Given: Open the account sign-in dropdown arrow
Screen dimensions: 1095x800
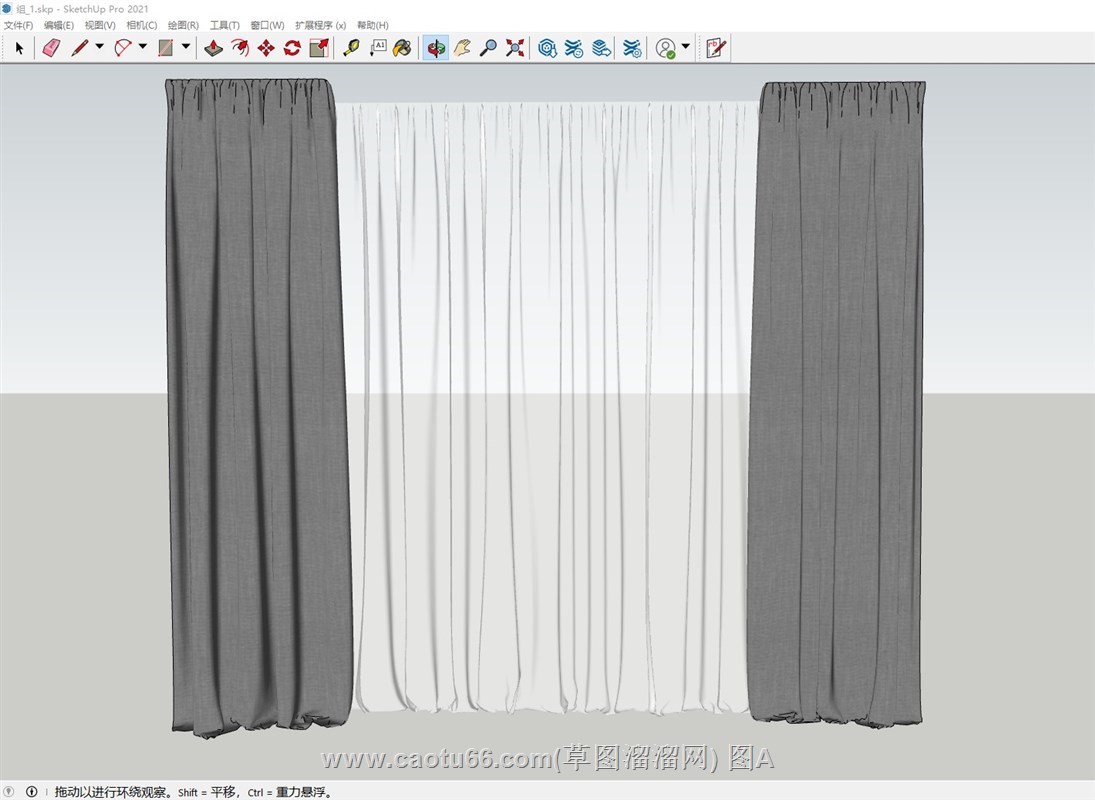Looking at the screenshot, I should [x=685, y=47].
